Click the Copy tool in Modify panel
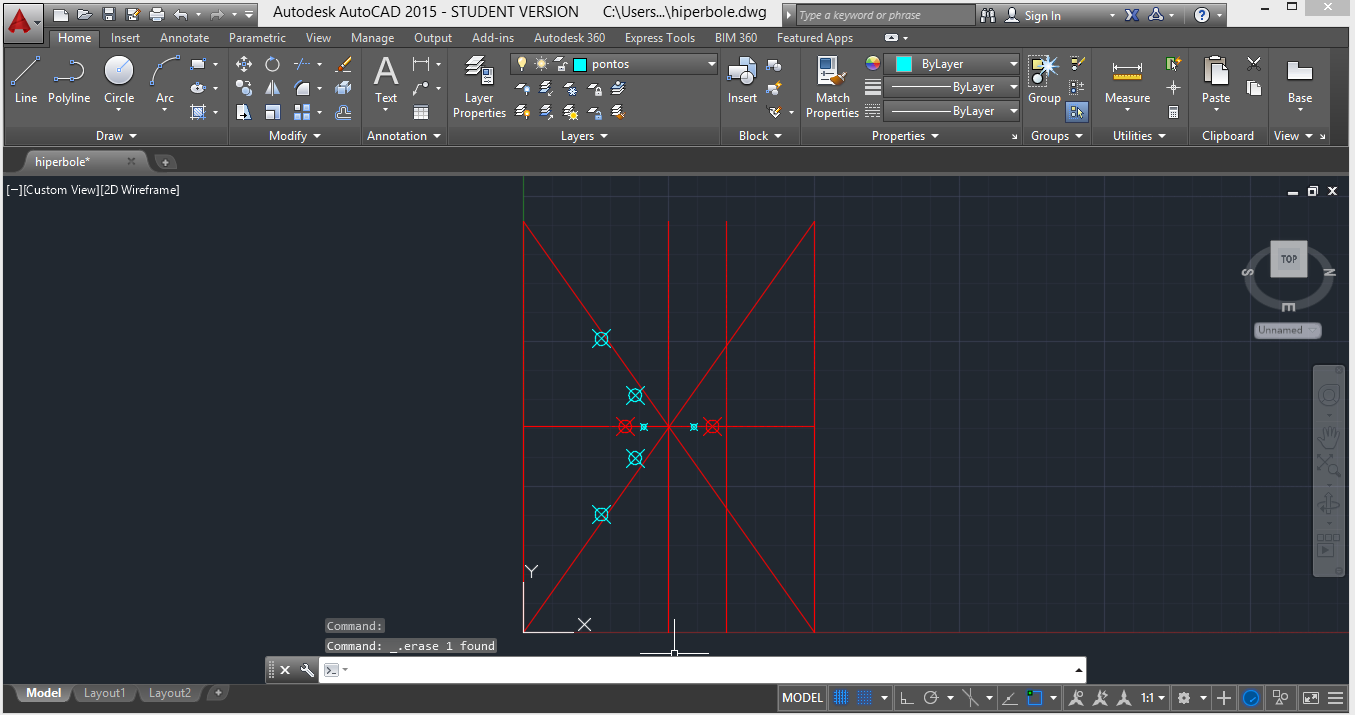 point(244,88)
